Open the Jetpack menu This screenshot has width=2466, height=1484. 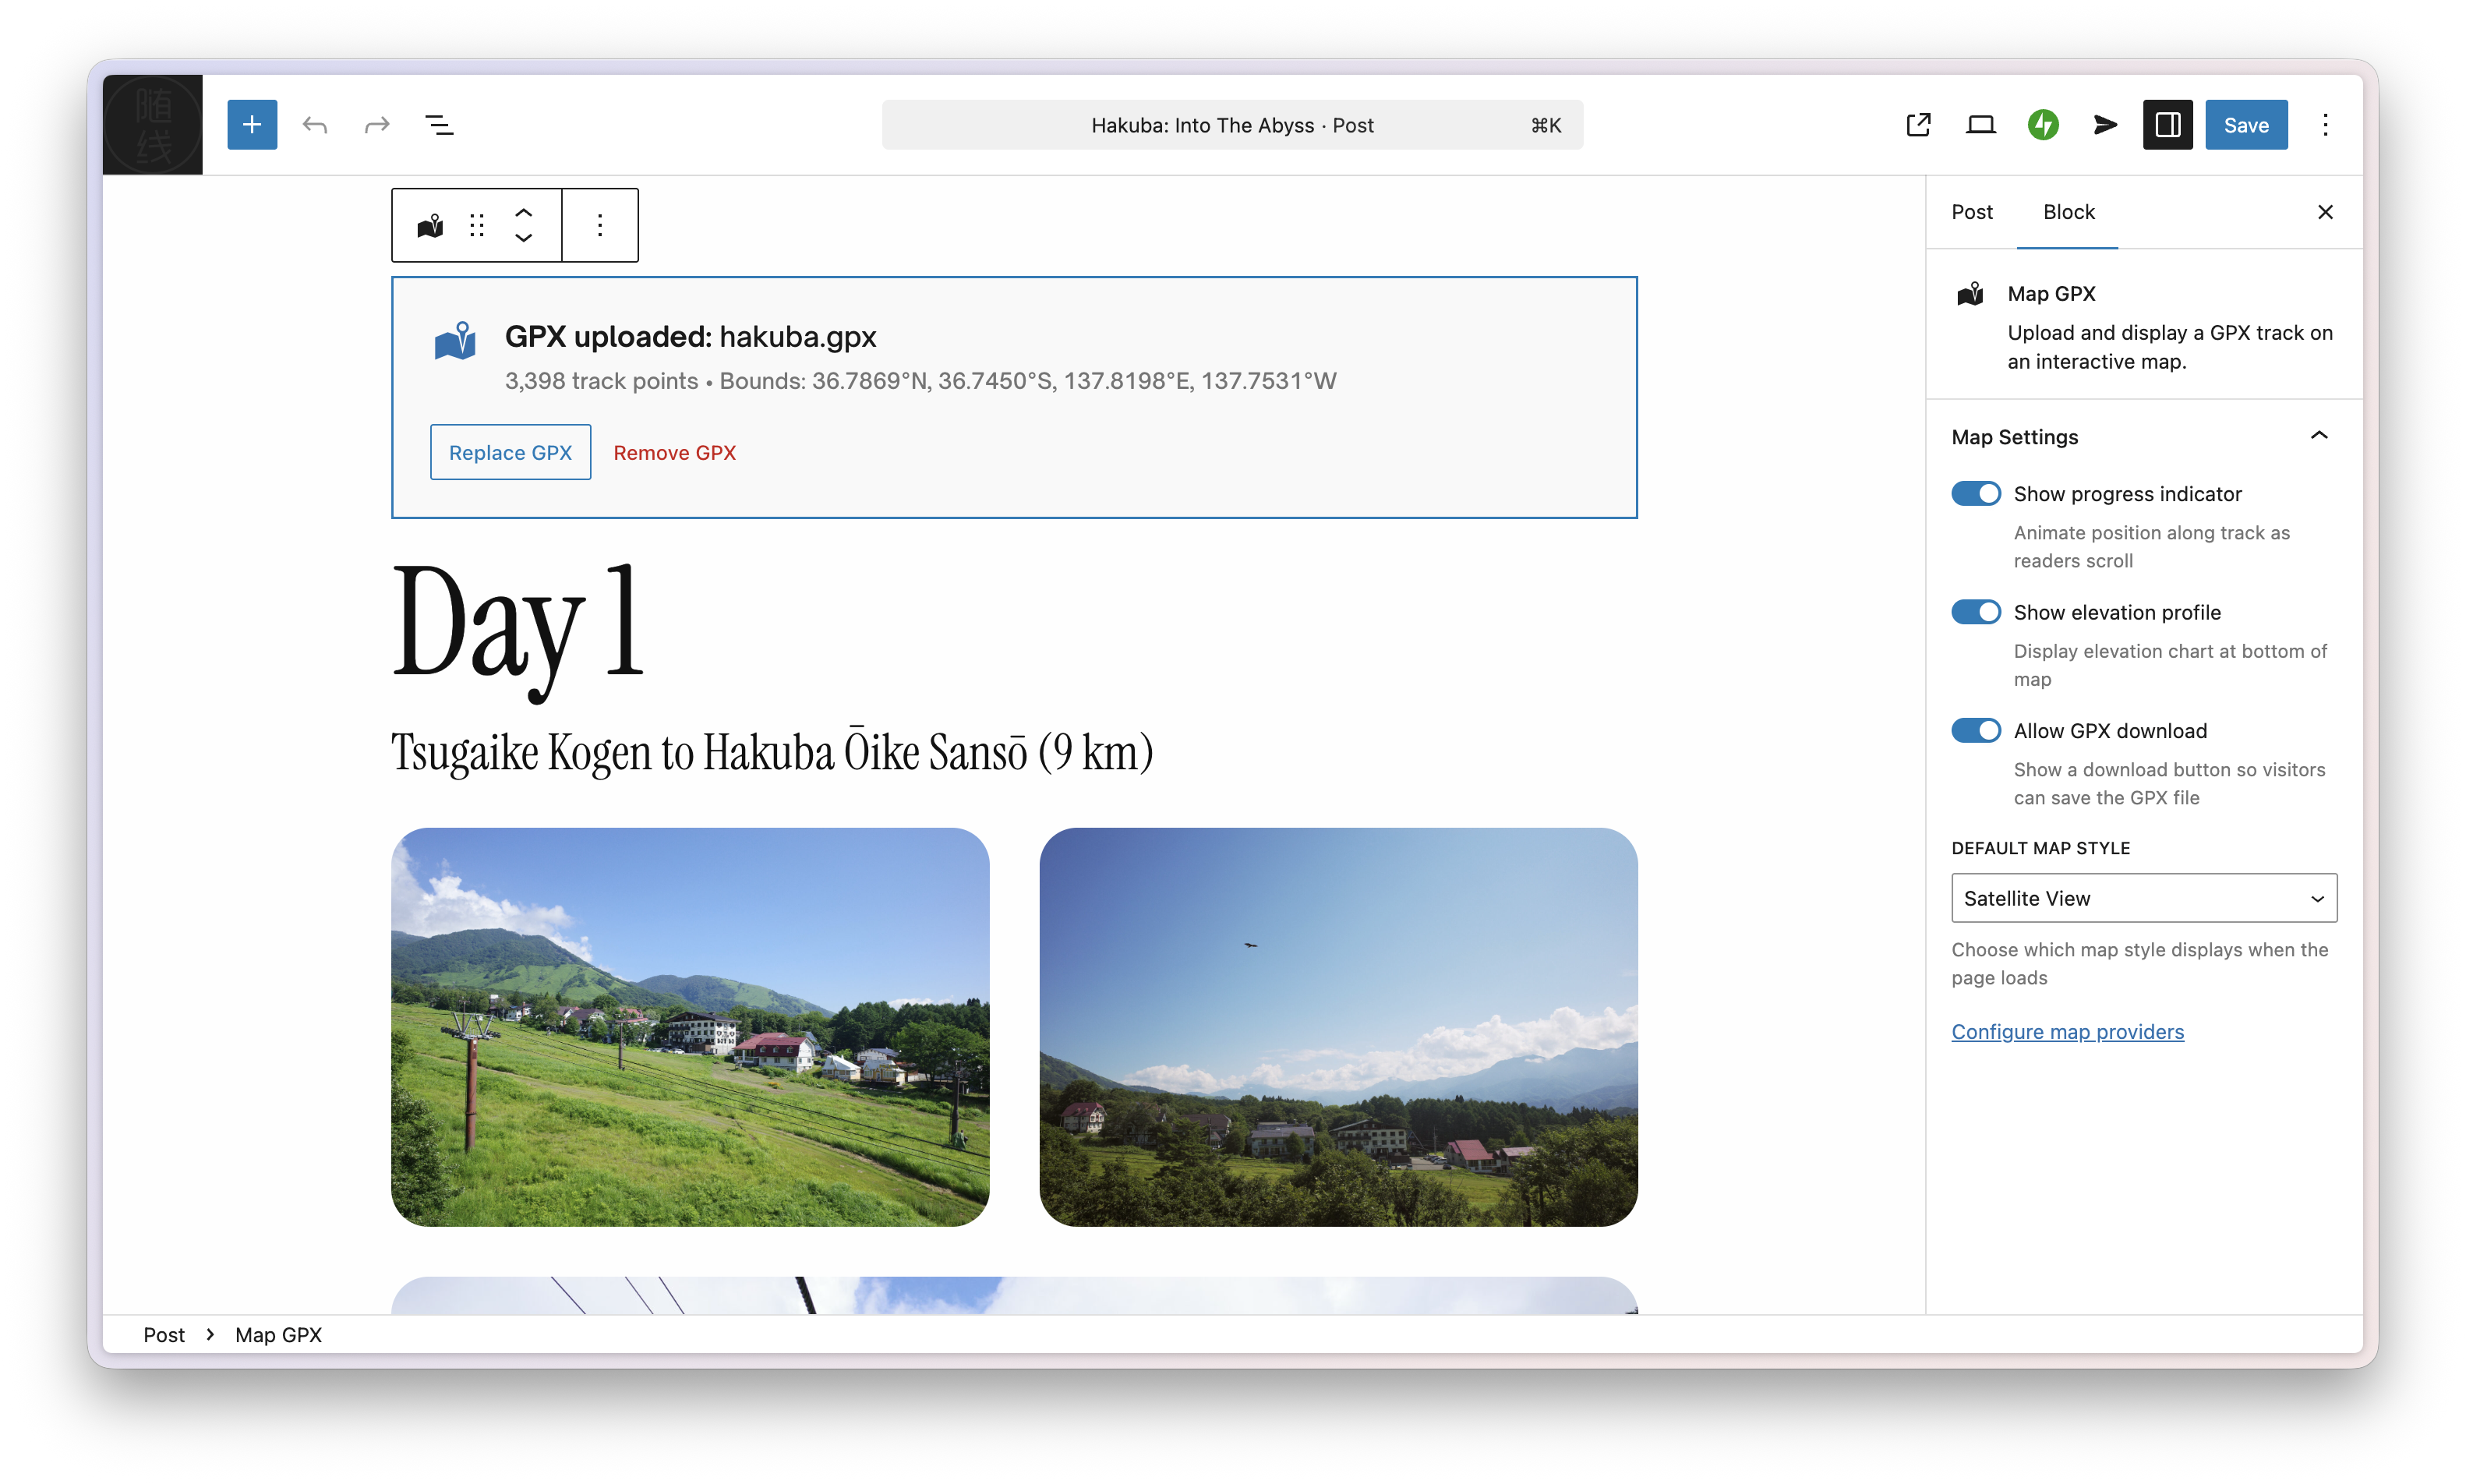tap(2043, 124)
